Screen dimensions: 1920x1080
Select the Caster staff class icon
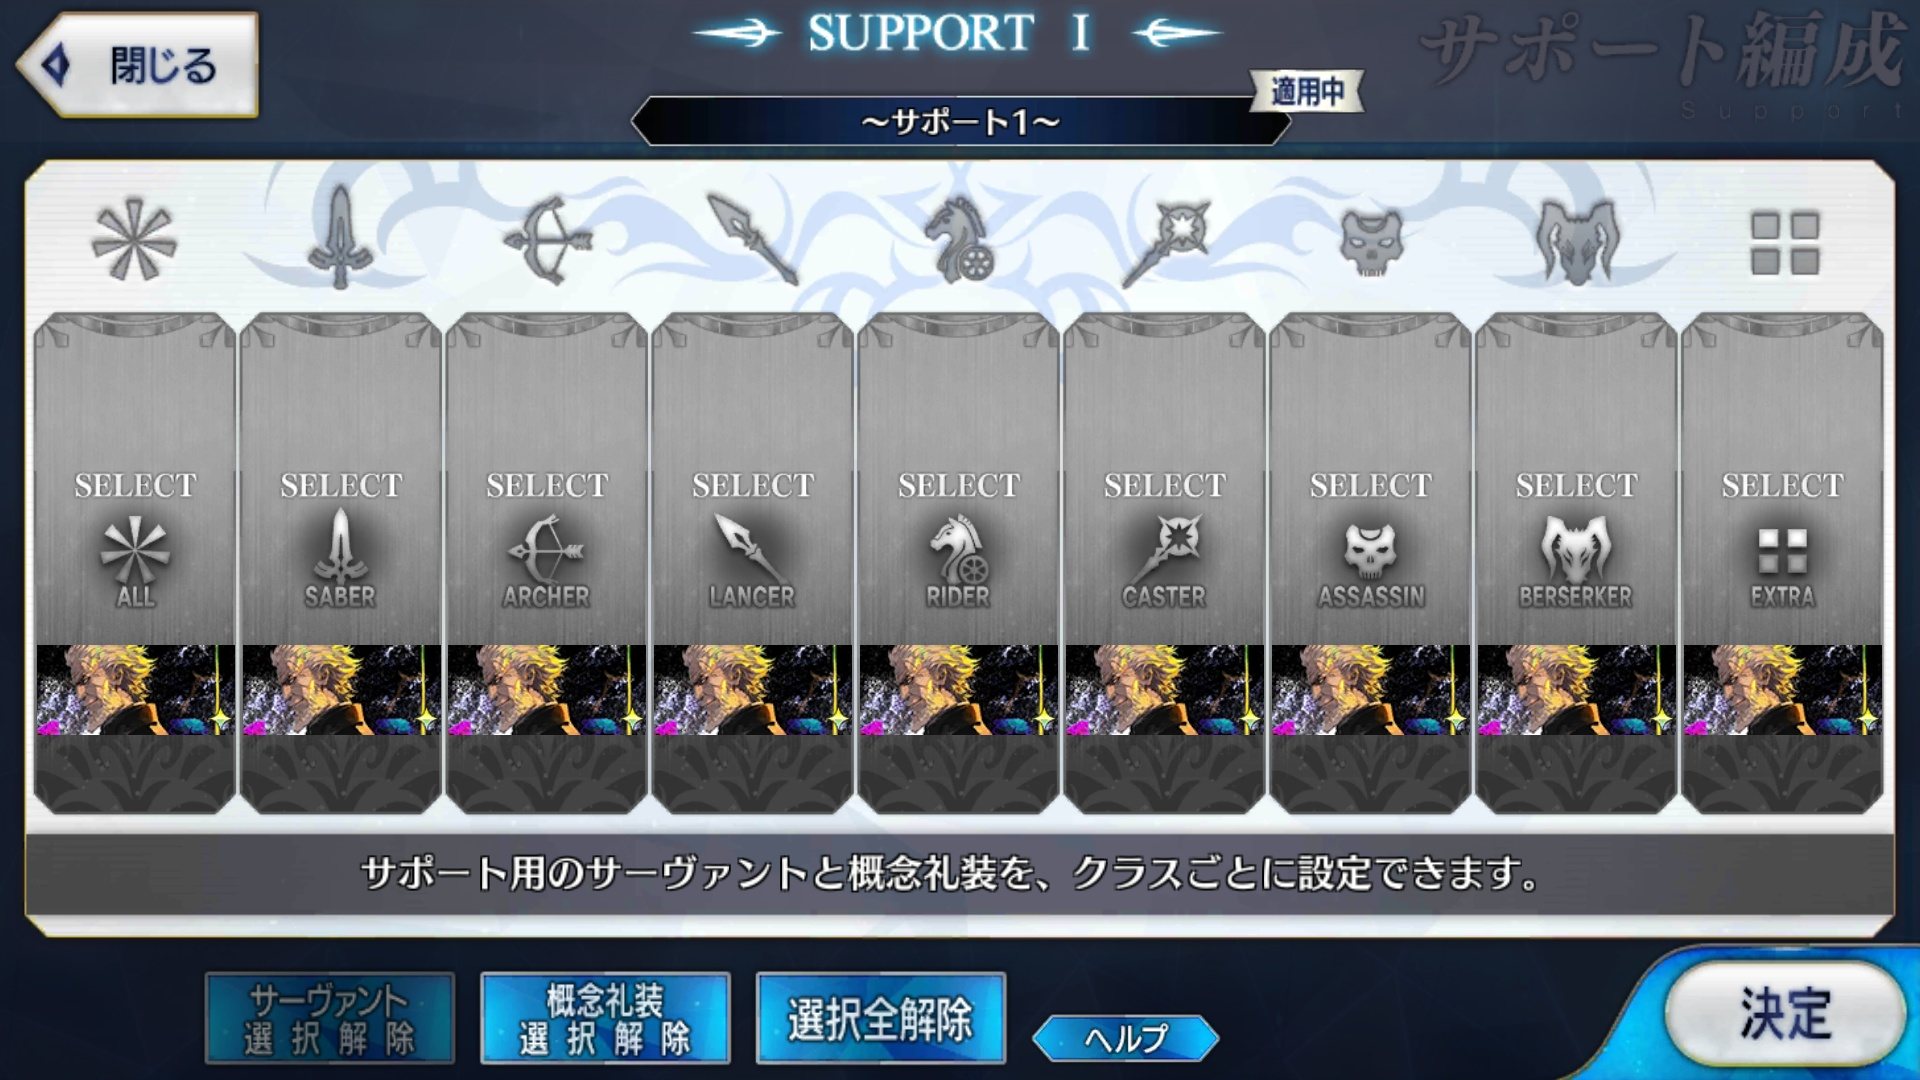[1166, 242]
